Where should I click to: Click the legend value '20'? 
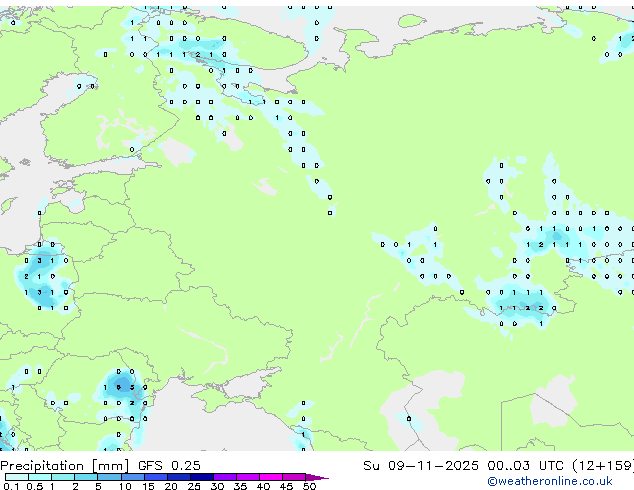point(171,486)
